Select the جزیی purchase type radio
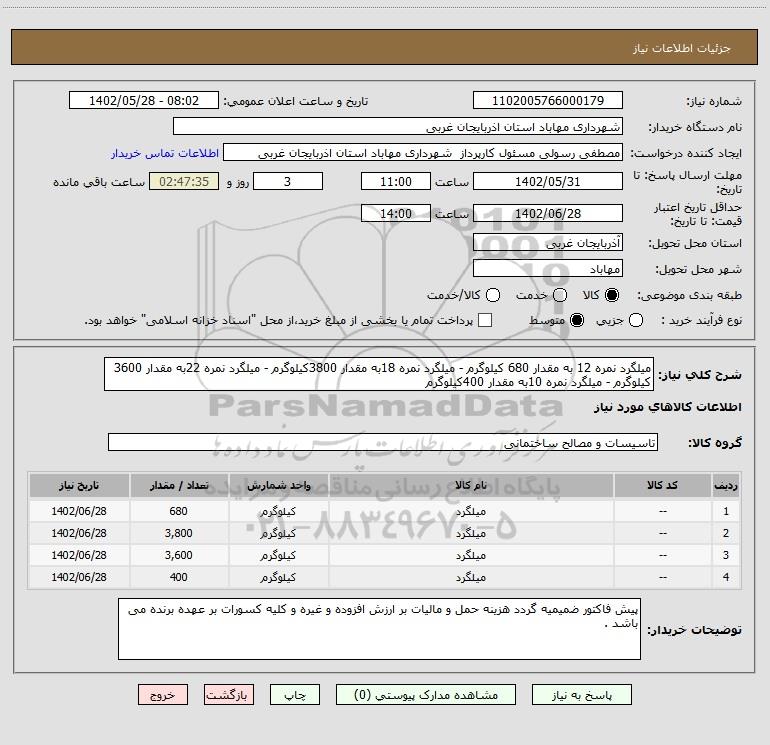This screenshot has width=770, height=745. [x=636, y=321]
